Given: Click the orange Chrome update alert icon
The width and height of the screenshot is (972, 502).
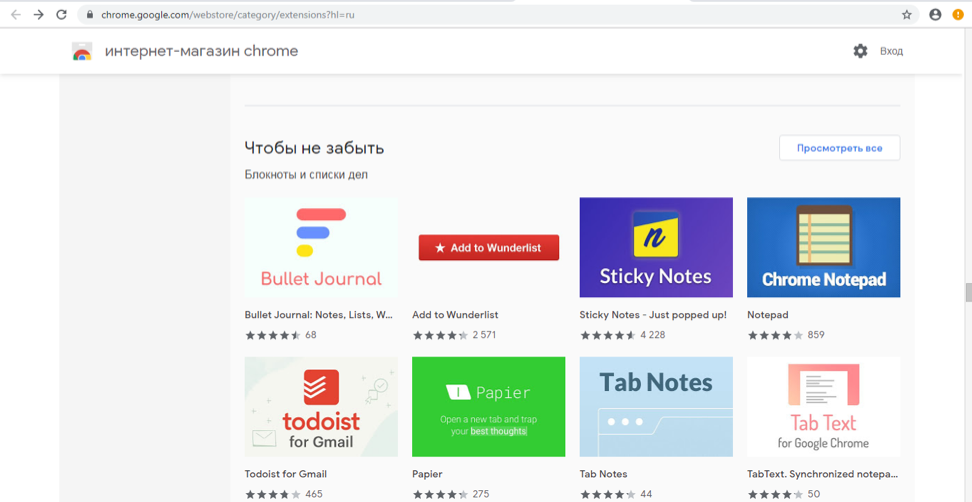Looking at the screenshot, I should click(x=958, y=15).
